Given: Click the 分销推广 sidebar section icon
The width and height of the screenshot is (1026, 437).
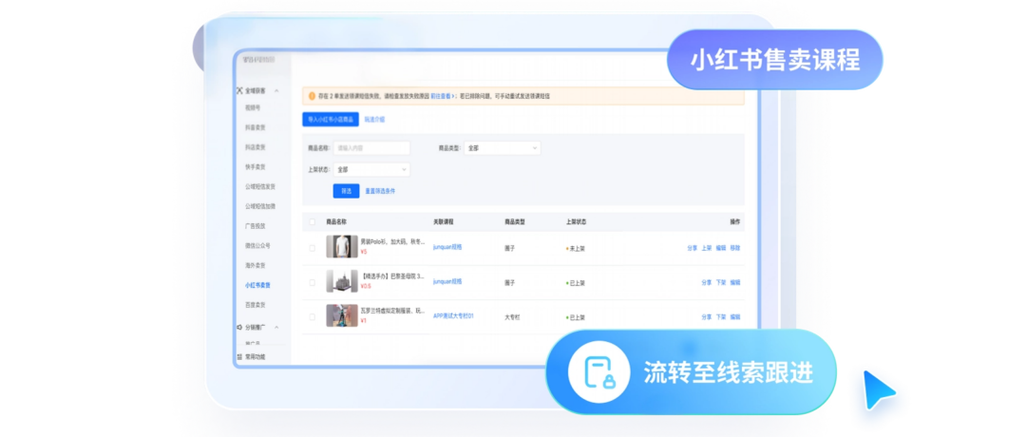Looking at the screenshot, I should click(x=239, y=327).
